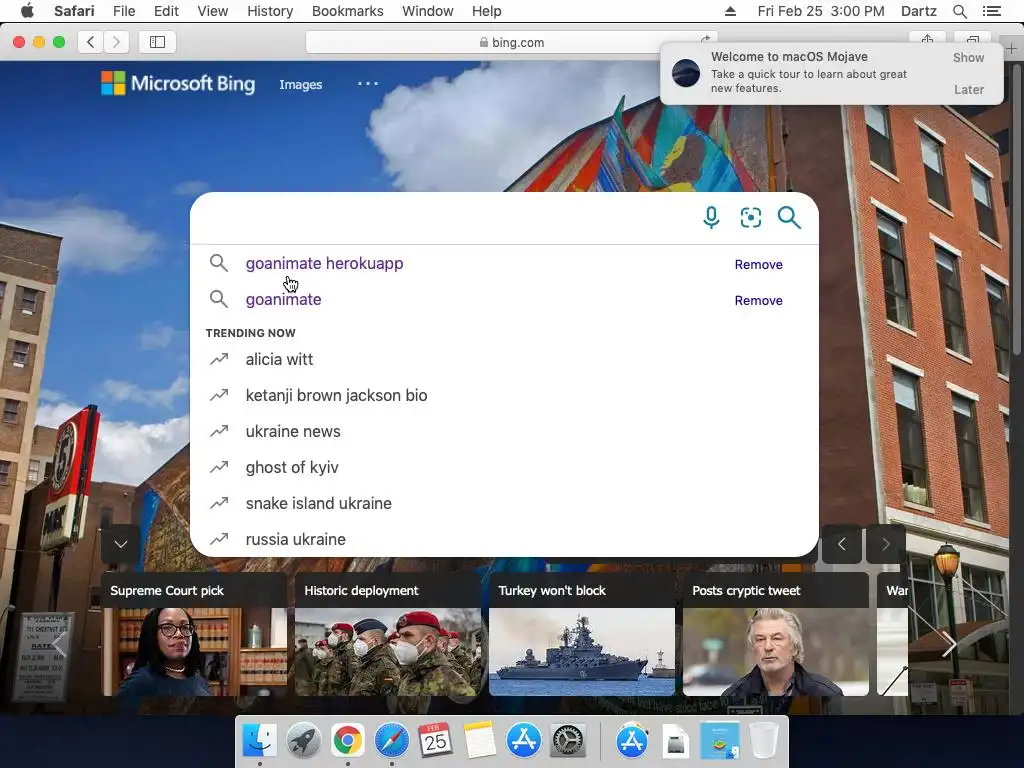The height and width of the screenshot is (768, 1024).
Task: Click the Show button on Mojave notification
Action: 968,57
